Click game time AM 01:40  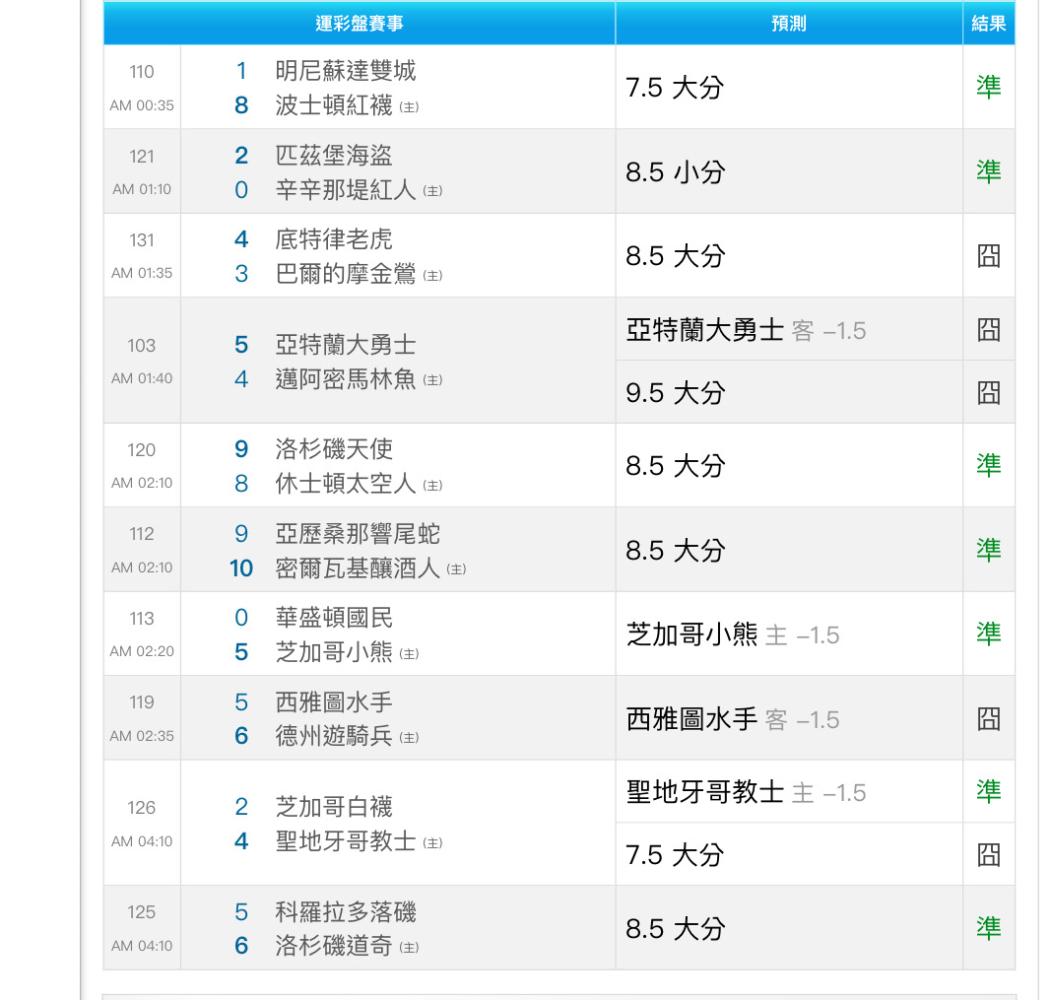[141, 378]
